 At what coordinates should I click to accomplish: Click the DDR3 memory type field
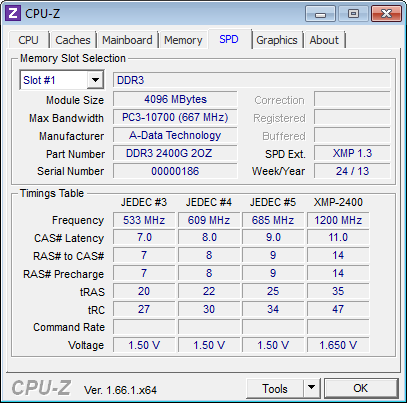pos(251,80)
